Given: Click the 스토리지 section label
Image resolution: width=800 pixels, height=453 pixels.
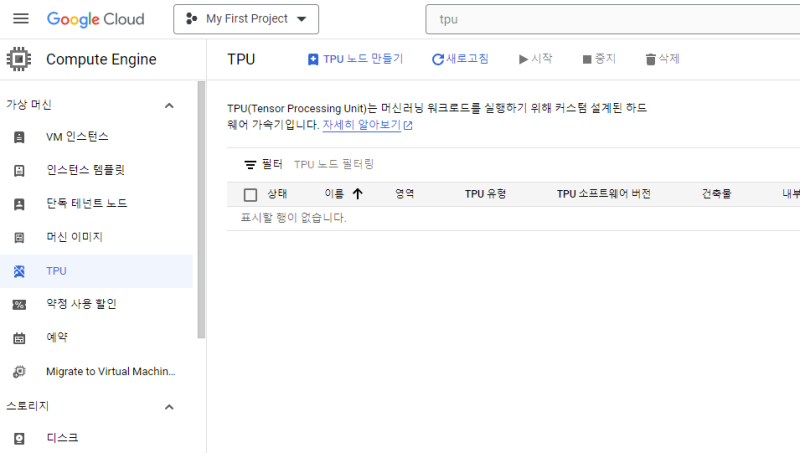Looking at the screenshot, I should pyautogui.click(x=28, y=406).
